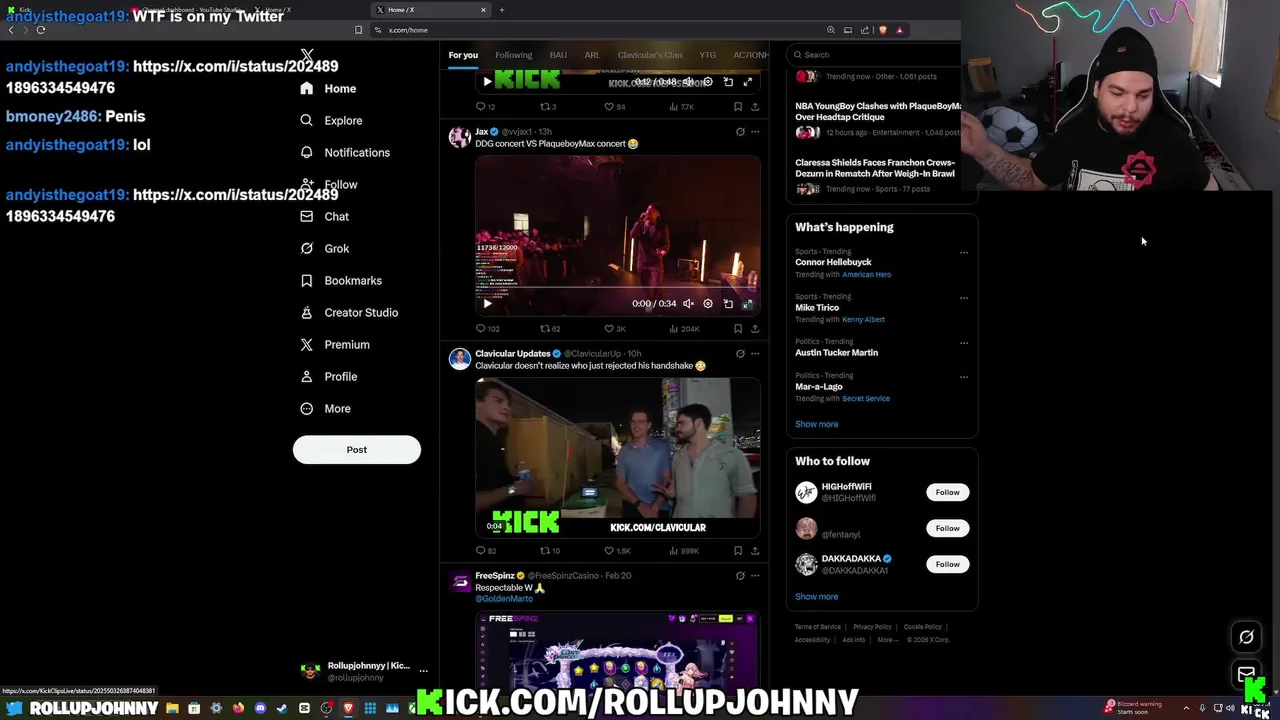
Task: Reload the page using browser refresh
Action: click(x=41, y=30)
